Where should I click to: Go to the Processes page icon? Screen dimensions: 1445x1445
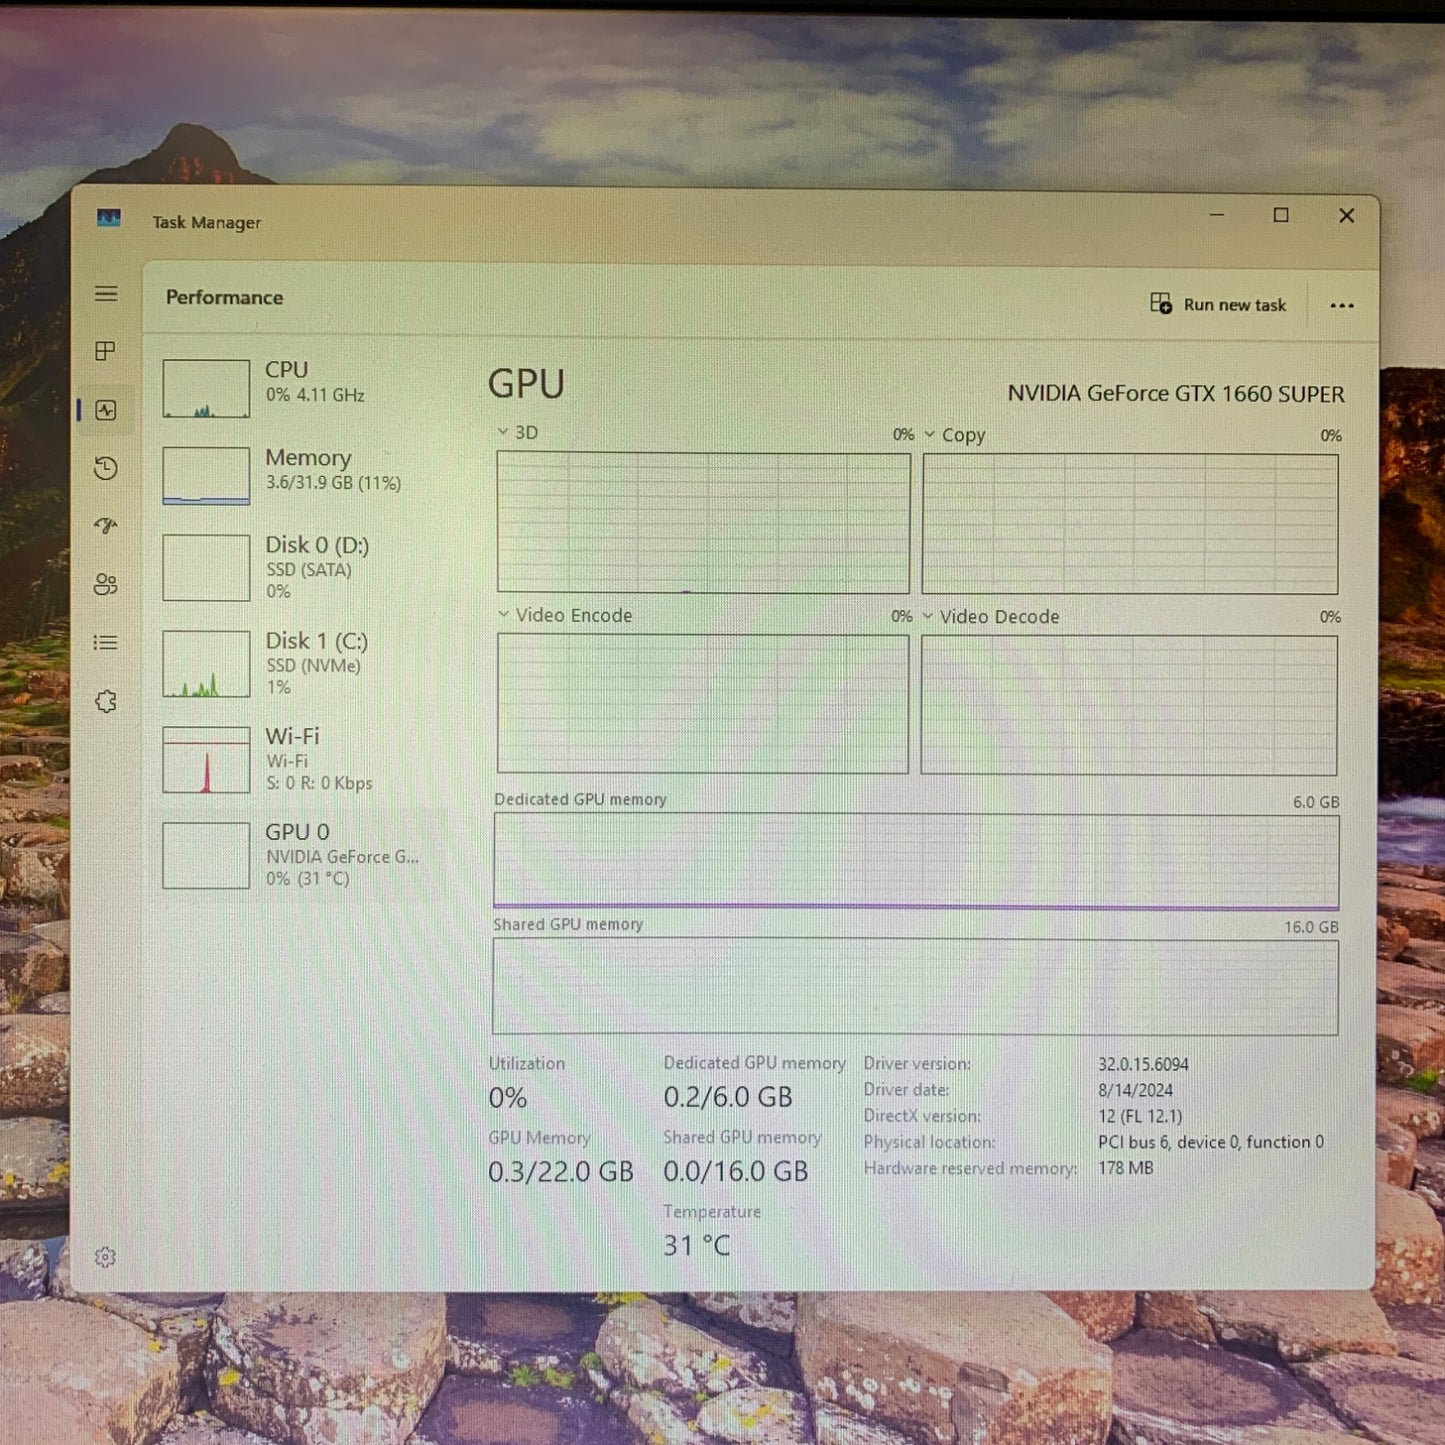(106, 351)
